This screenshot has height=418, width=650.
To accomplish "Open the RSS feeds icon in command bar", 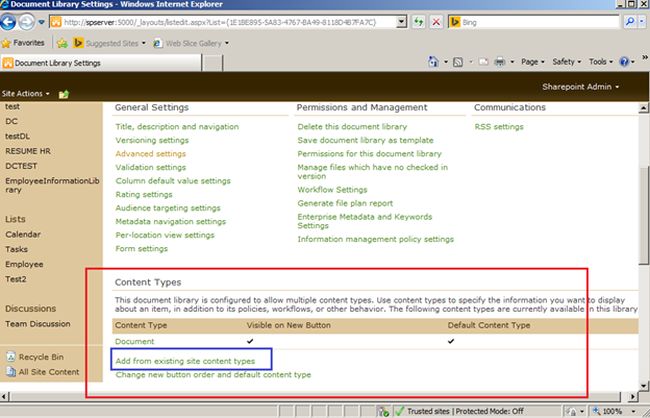I will click(x=458, y=62).
